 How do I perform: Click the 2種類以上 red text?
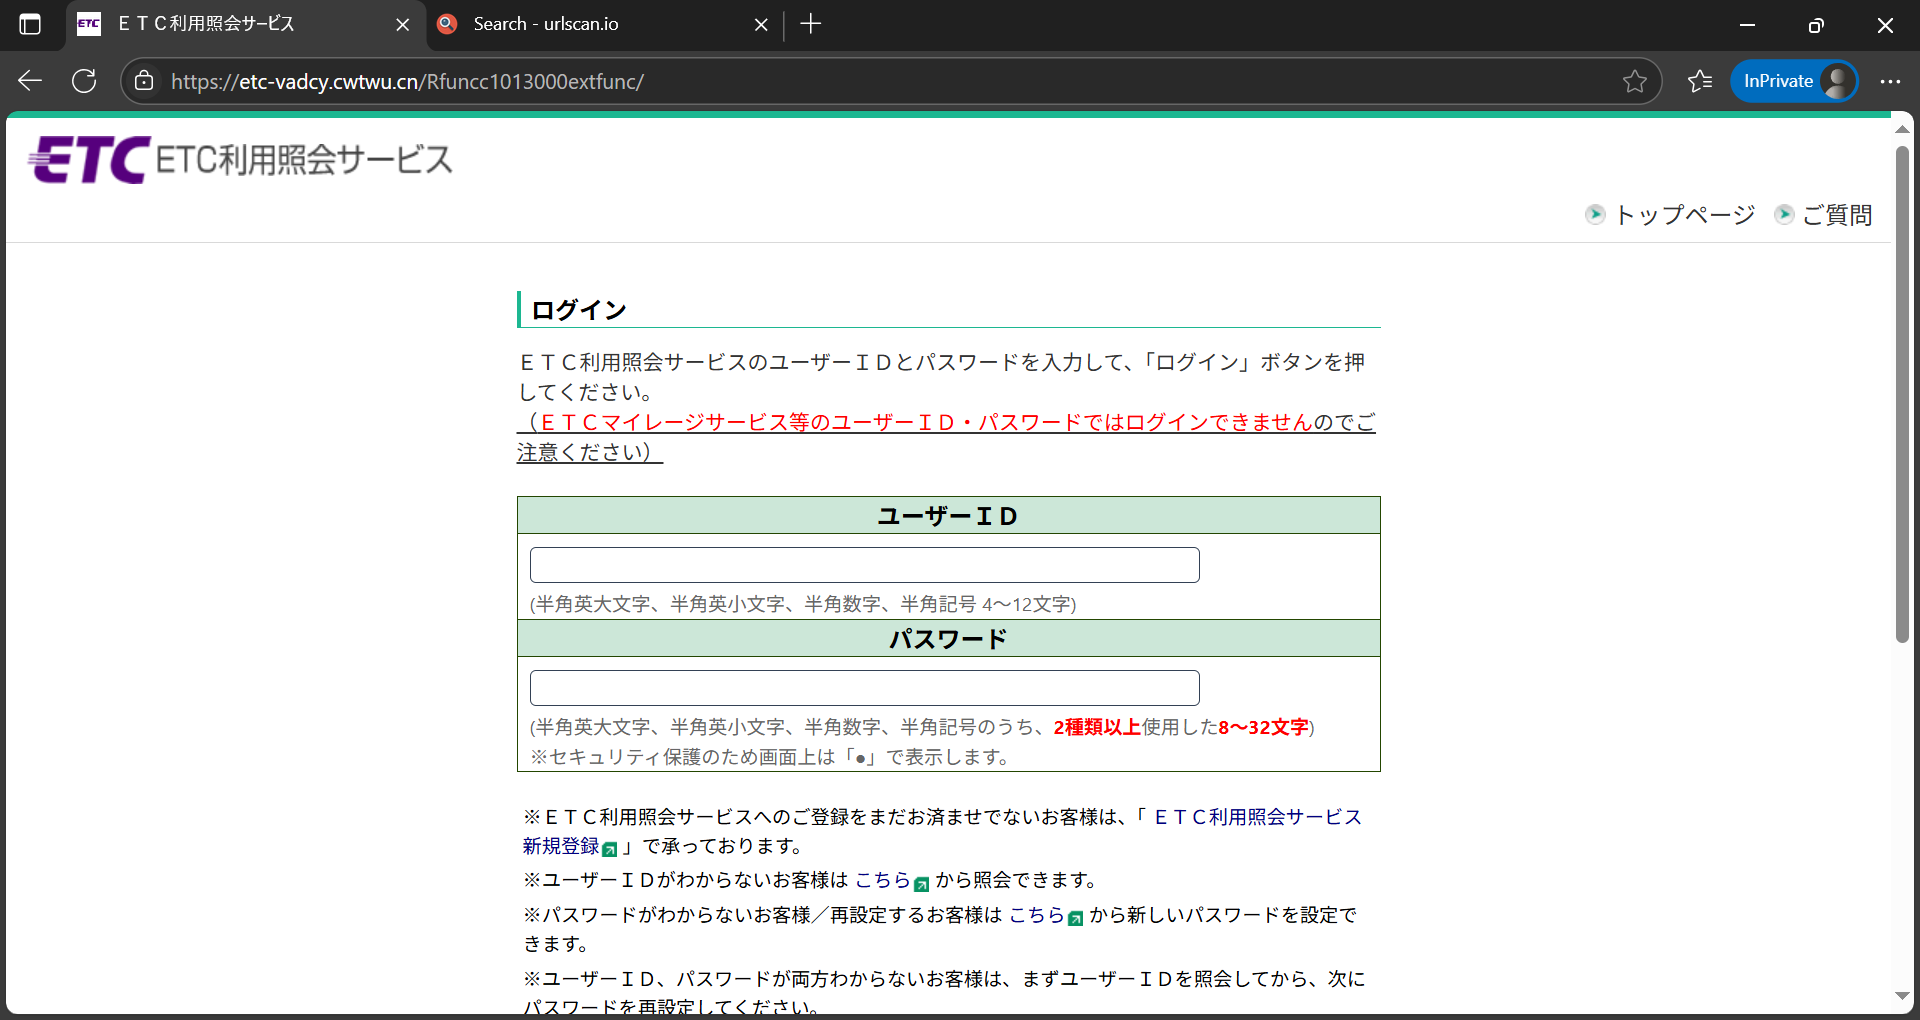coord(1097,727)
